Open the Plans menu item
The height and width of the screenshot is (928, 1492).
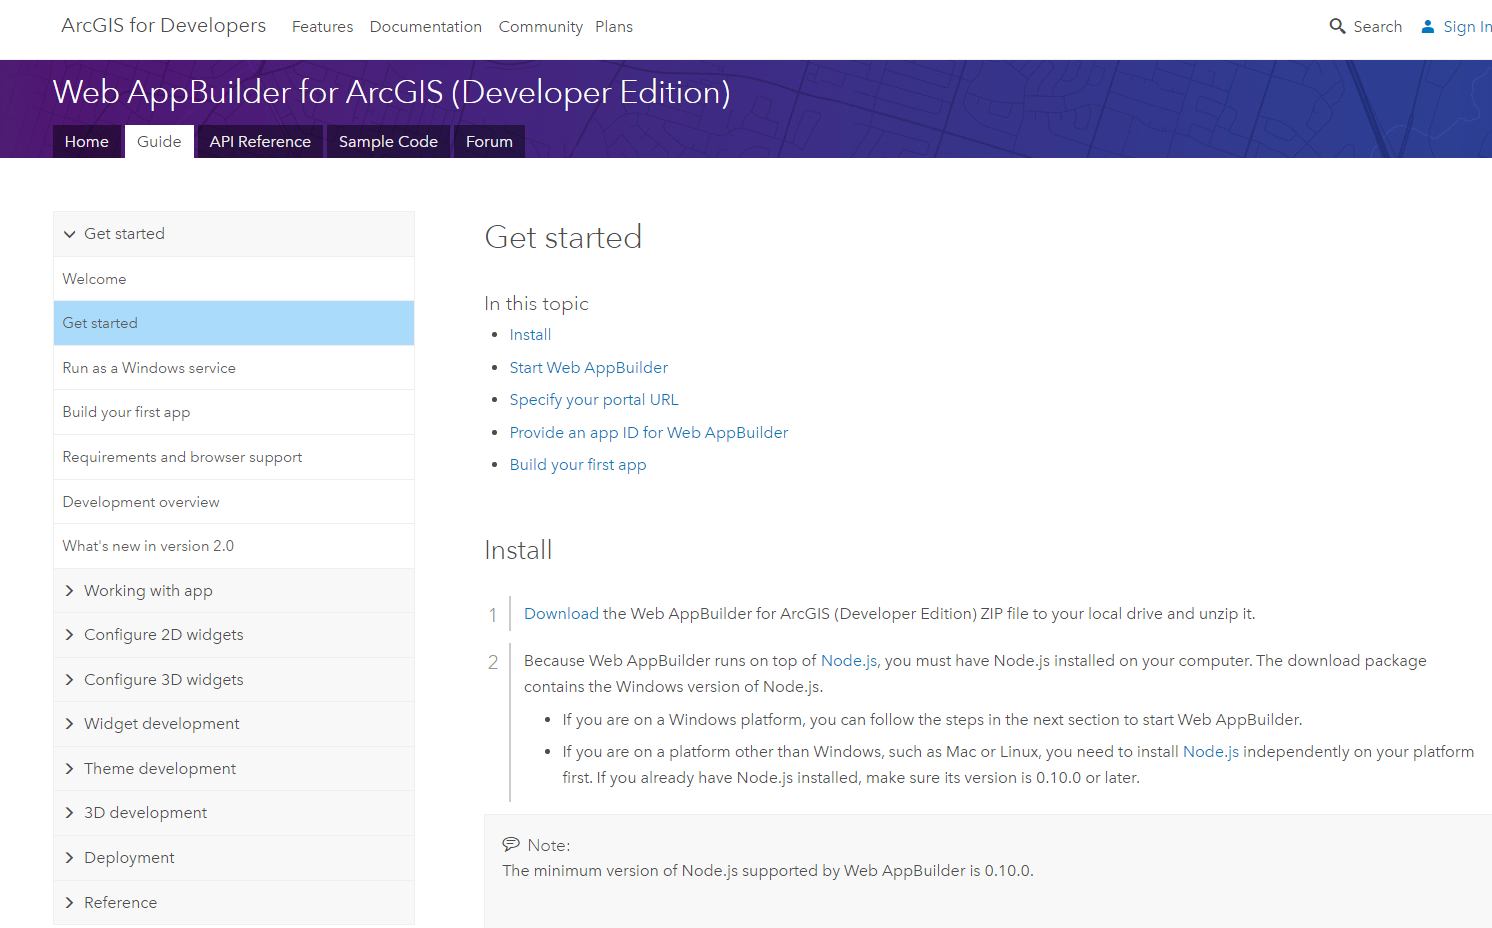(x=614, y=27)
